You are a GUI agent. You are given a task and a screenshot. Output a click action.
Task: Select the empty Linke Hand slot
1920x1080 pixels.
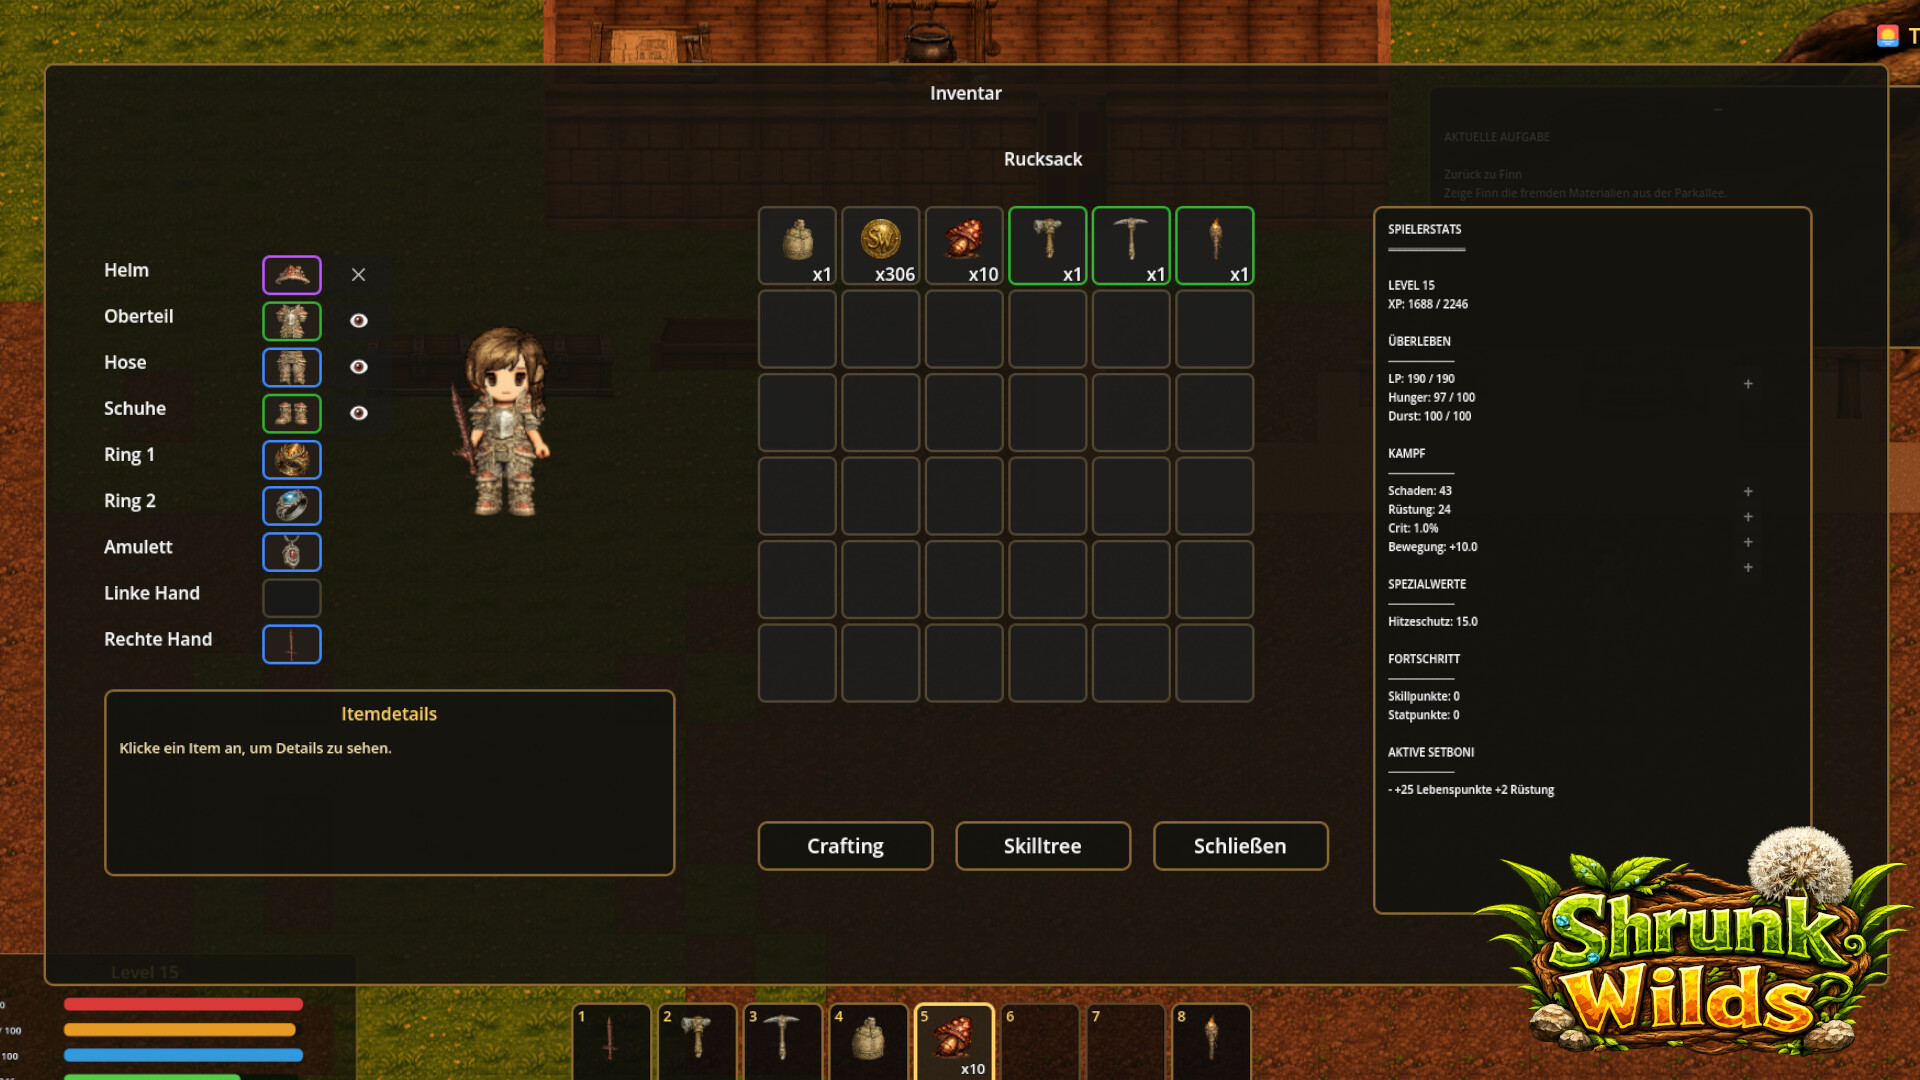tap(292, 598)
